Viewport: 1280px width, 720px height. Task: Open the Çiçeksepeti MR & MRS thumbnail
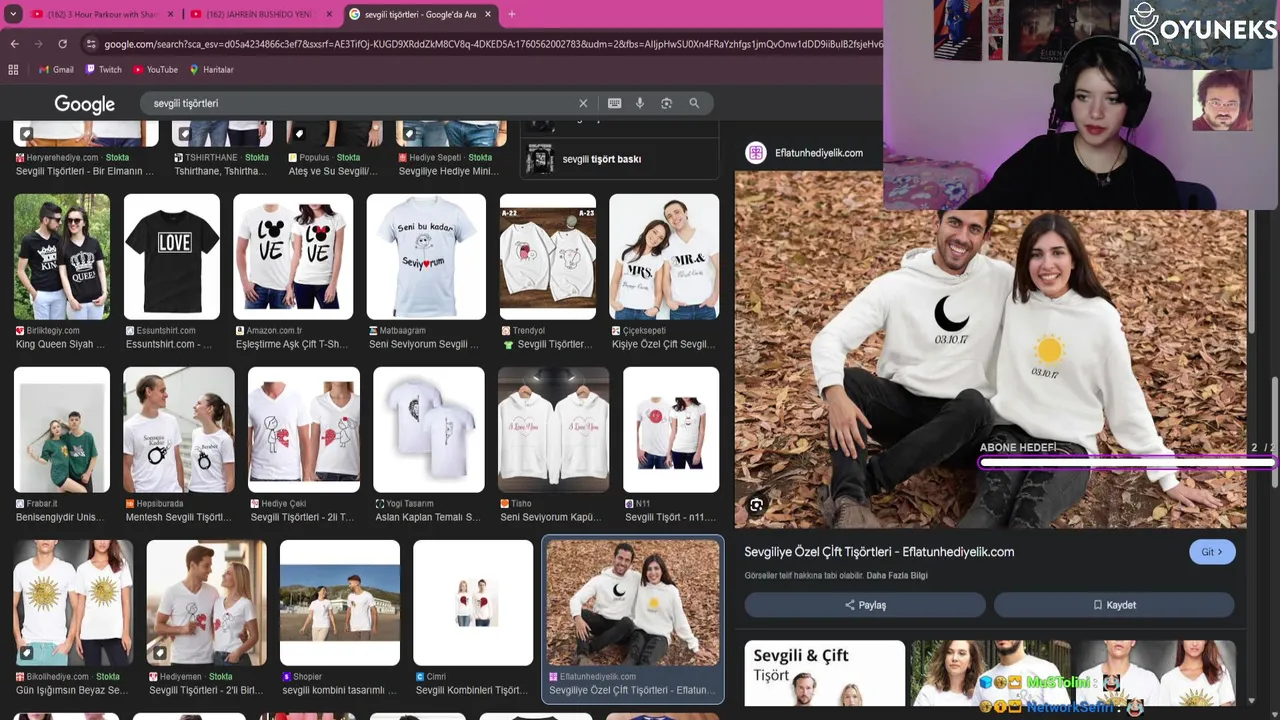[664, 257]
